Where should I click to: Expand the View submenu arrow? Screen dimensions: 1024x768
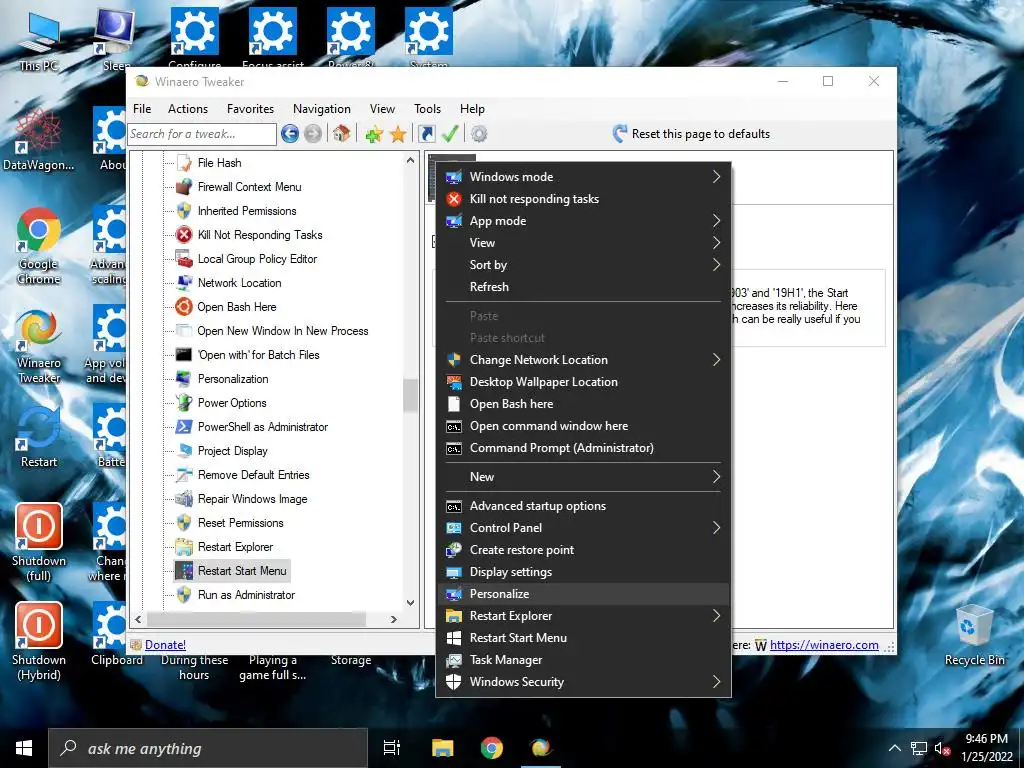point(716,243)
